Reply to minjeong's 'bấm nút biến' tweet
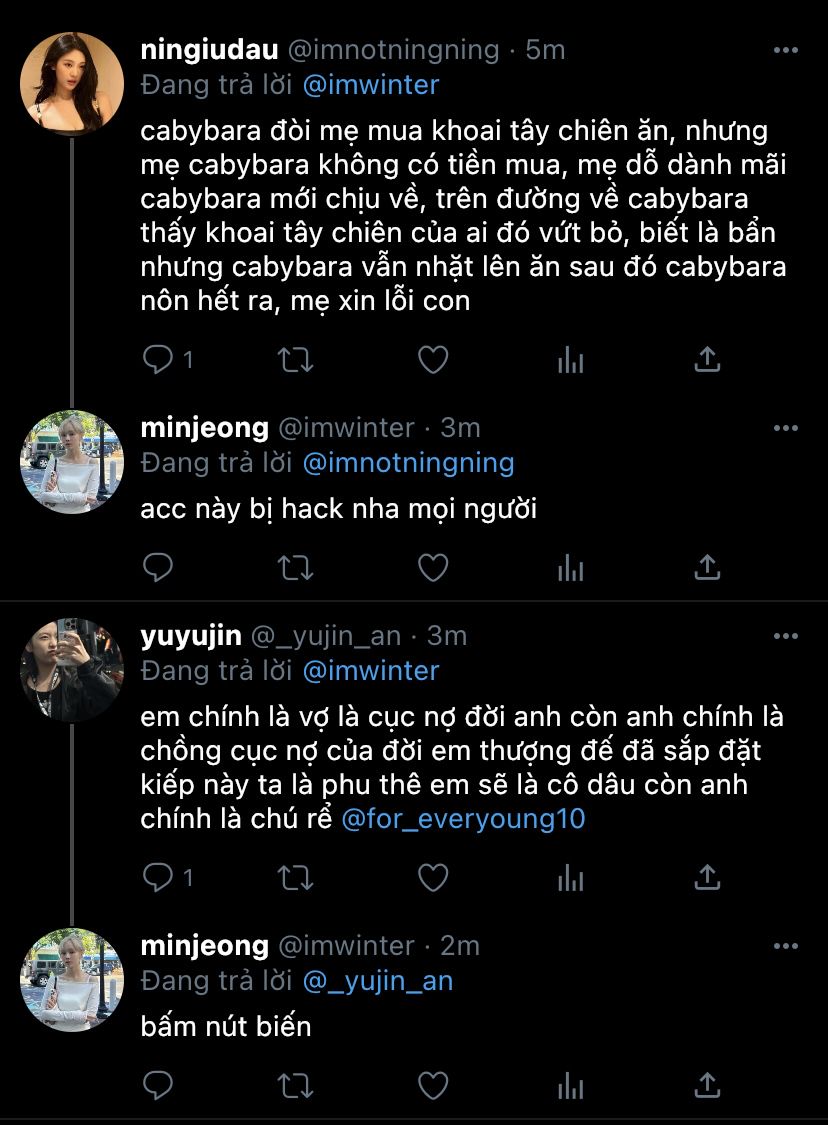Screen dimensions: 828x1125 [158, 1085]
